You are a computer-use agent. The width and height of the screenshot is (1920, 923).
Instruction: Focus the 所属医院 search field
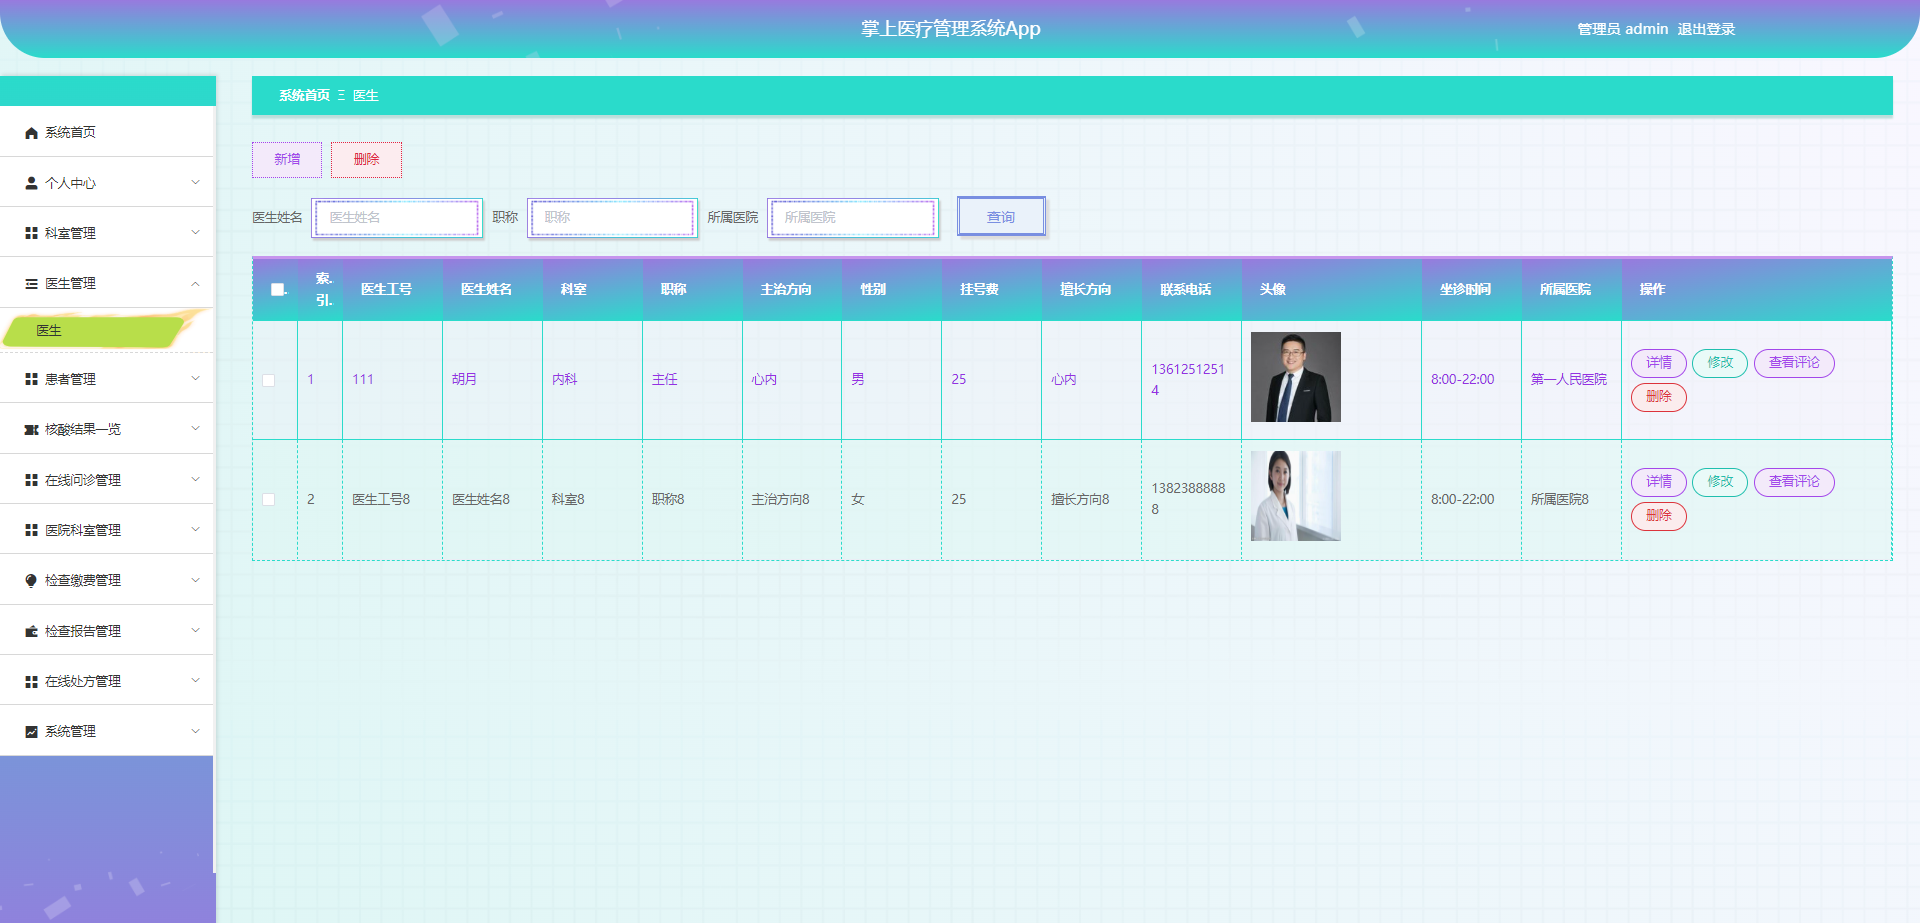click(853, 218)
